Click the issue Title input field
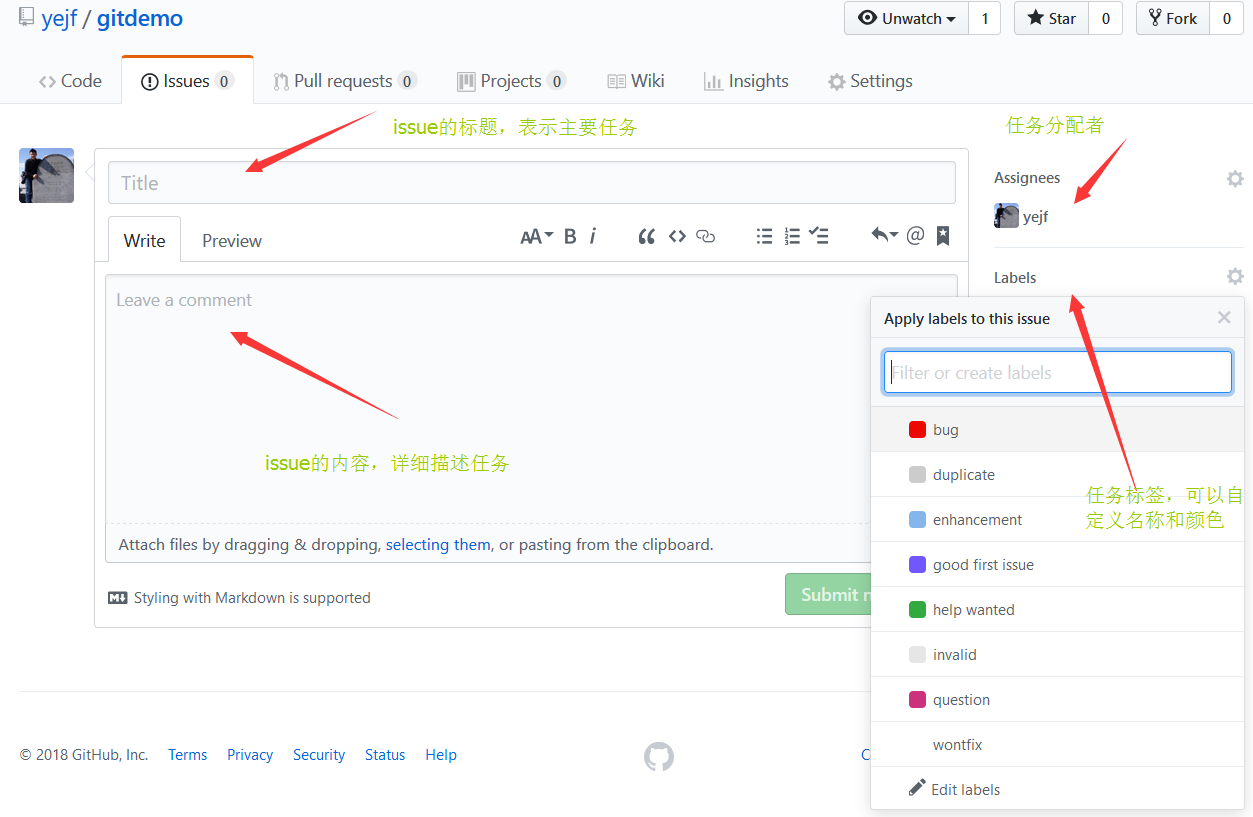The width and height of the screenshot is (1253, 817). [x=532, y=183]
